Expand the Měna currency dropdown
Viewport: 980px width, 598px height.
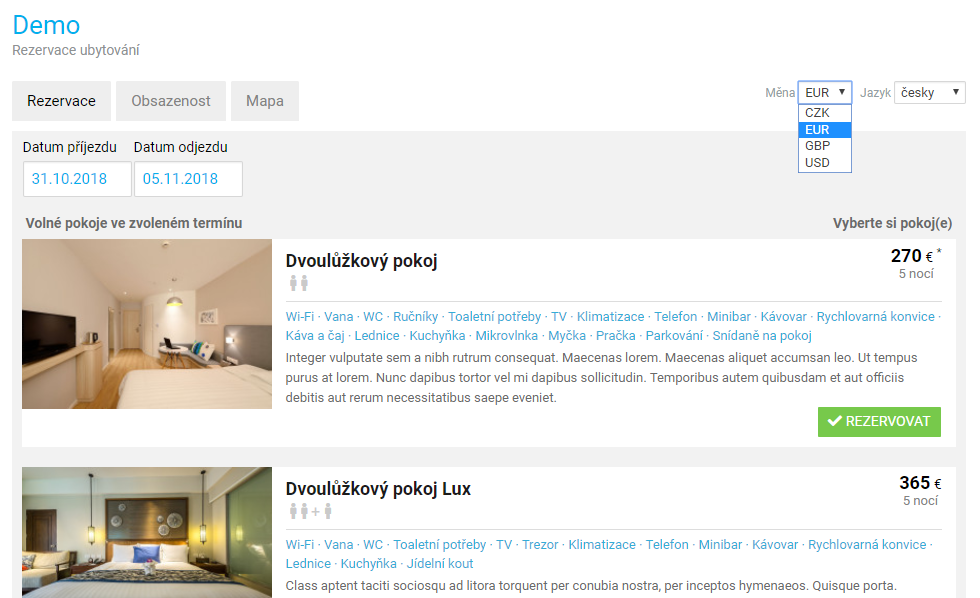[824, 92]
